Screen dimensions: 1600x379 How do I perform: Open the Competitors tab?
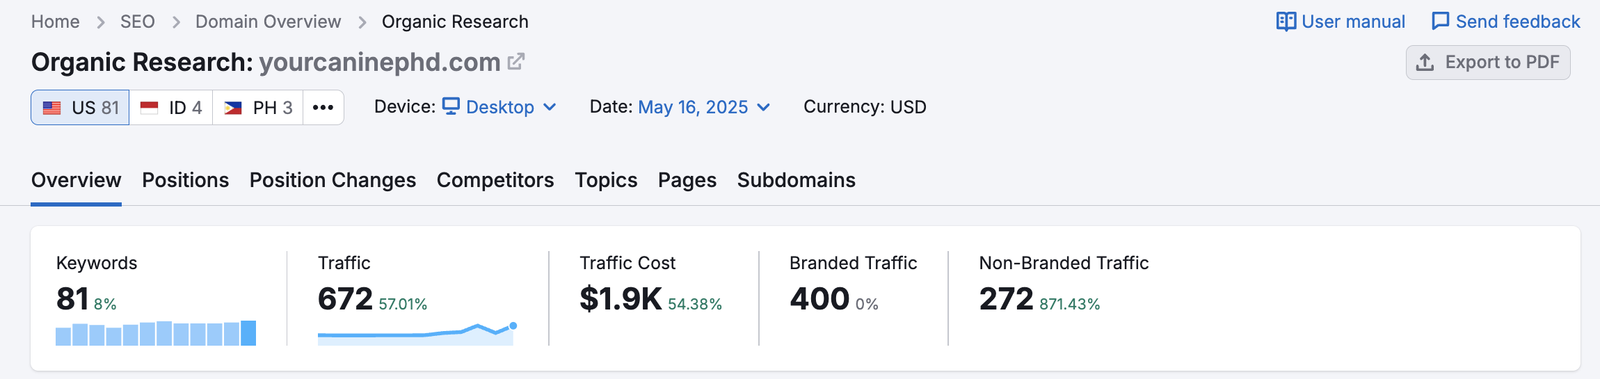click(495, 180)
